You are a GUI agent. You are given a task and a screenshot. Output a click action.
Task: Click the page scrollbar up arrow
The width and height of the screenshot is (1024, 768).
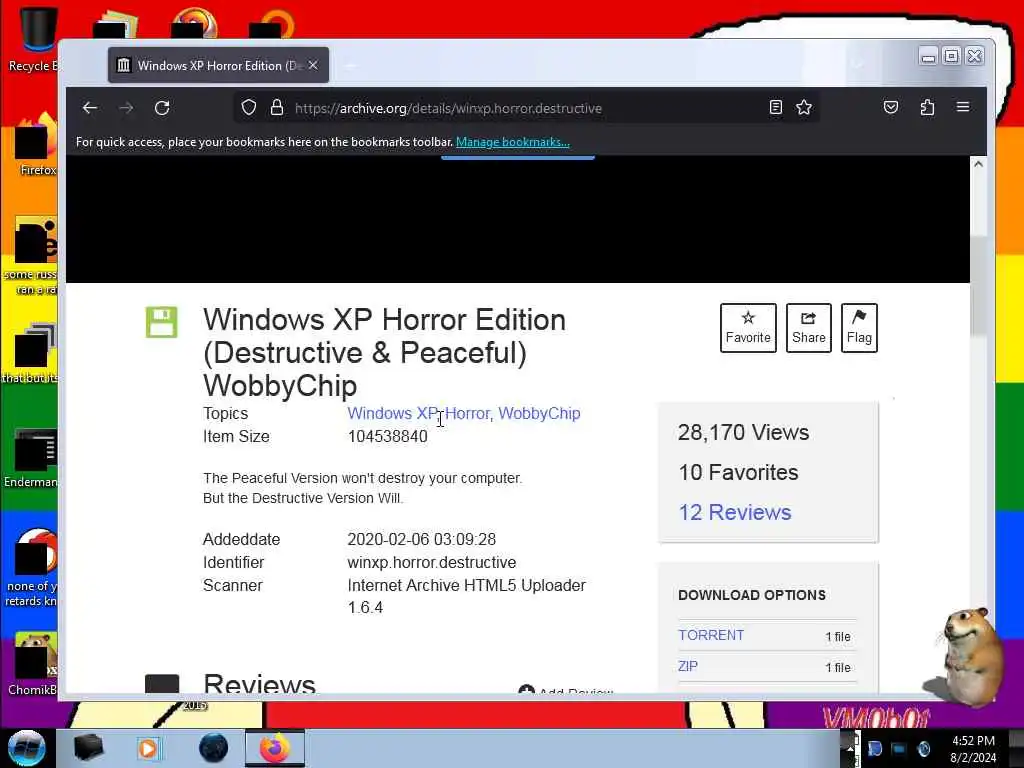click(x=978, y=165)
